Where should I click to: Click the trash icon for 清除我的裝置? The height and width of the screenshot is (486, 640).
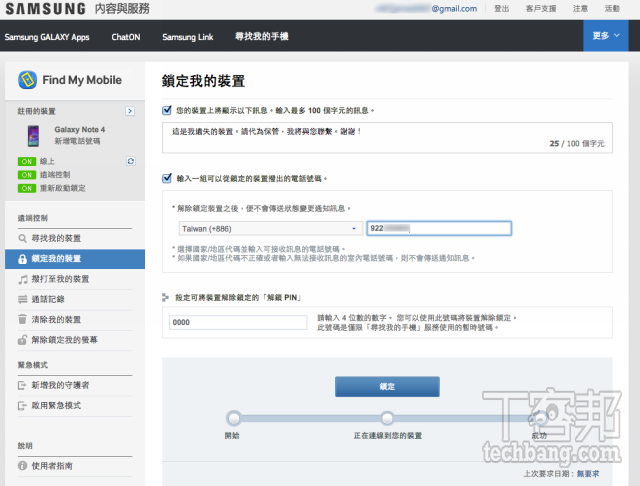point(22,320)
